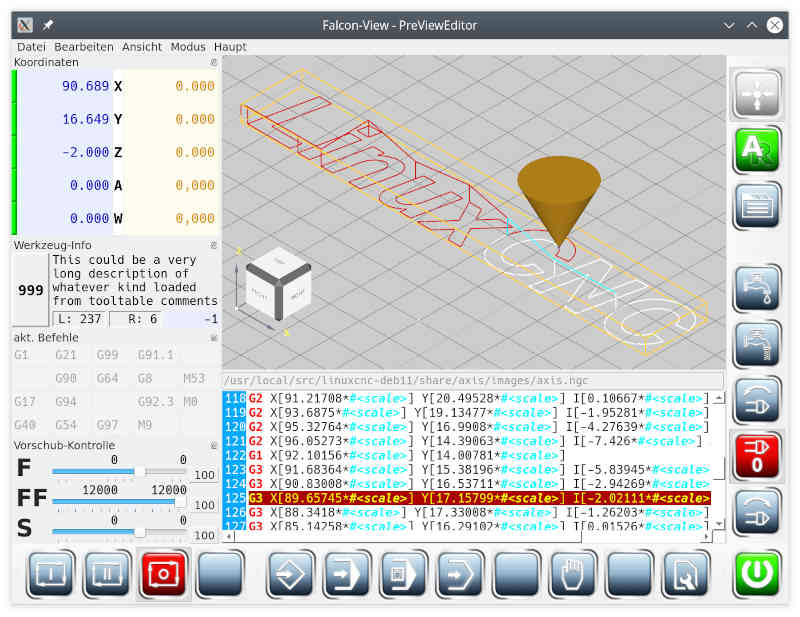Select G-code line 120
Viewport: 800px width, 617px height.
click(x=467, y=427)
